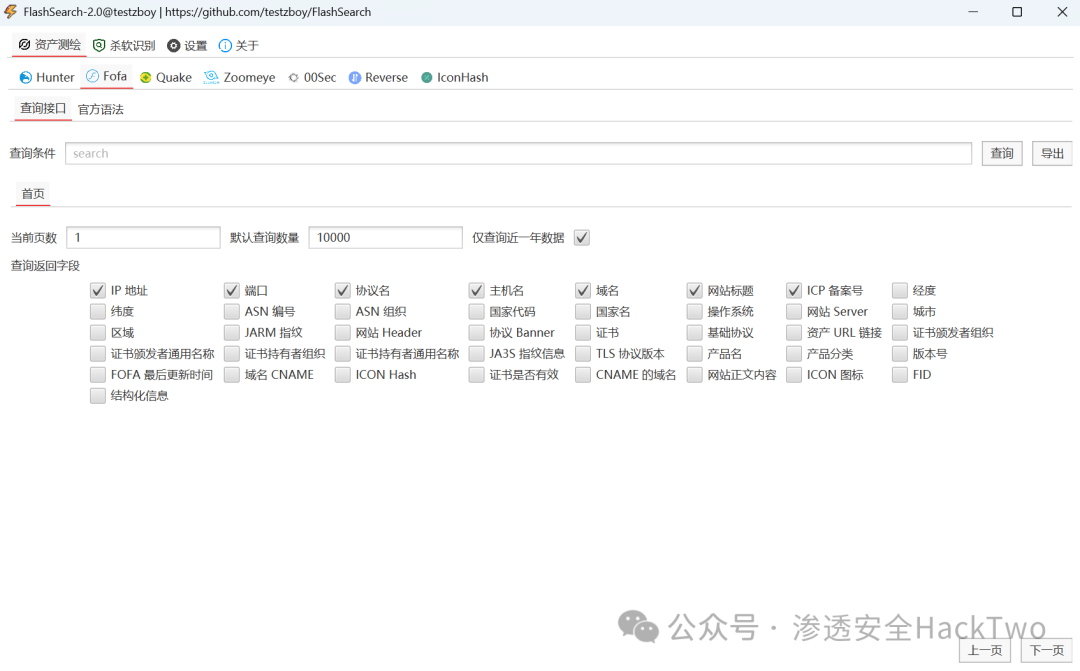The width and height of the screenshot is (1080, 671).
Task: Click the Zoomeye engine icon
Action: tap(211, 77)
